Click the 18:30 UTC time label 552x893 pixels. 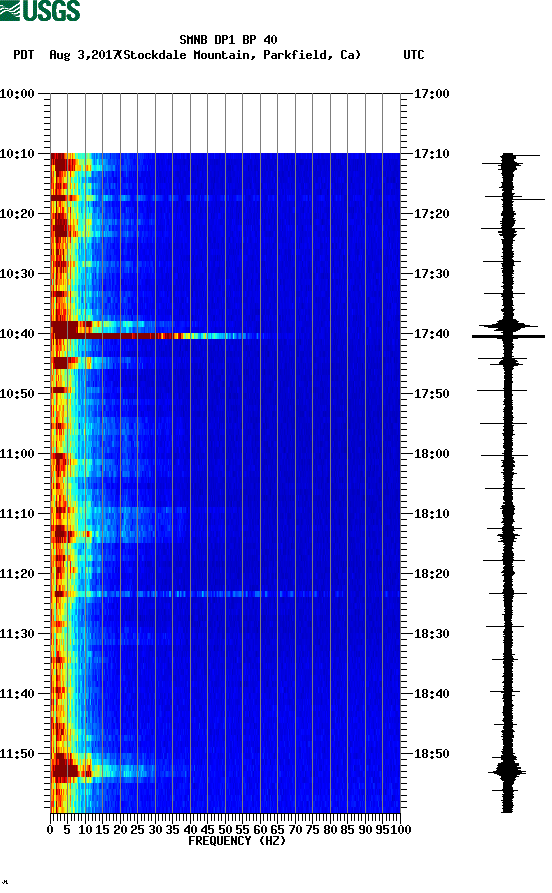point(431,634)
